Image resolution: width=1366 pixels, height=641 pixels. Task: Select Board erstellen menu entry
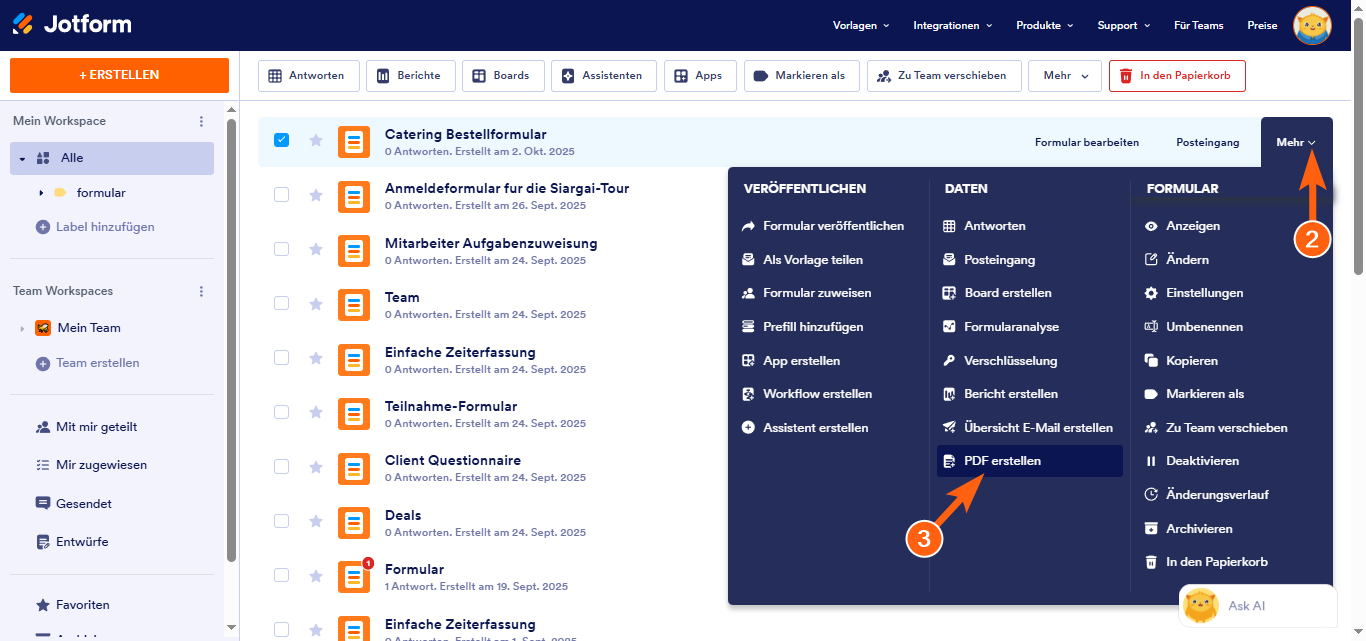997,293
